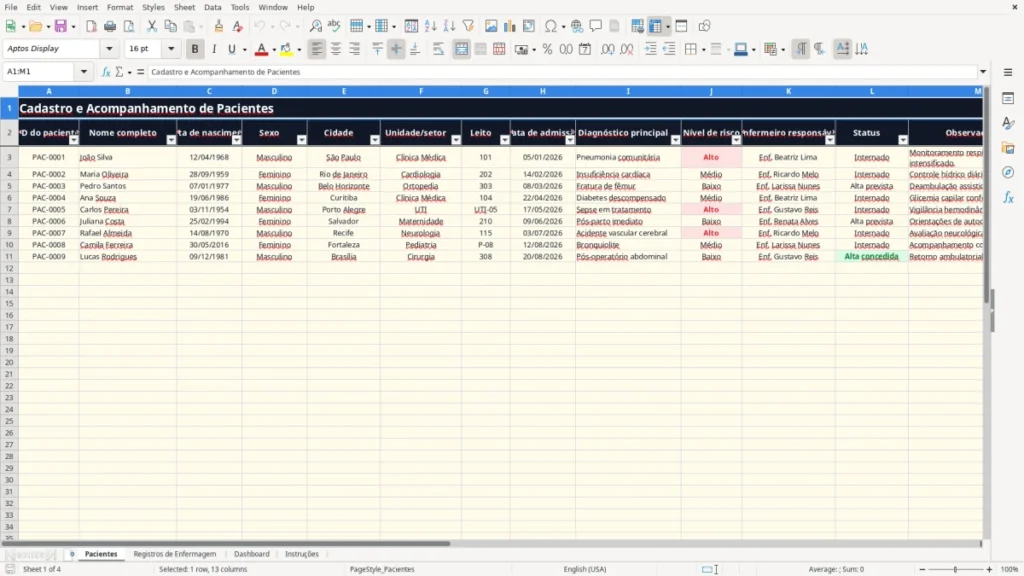Select cell with Alta concedida status

click(871, 257)
